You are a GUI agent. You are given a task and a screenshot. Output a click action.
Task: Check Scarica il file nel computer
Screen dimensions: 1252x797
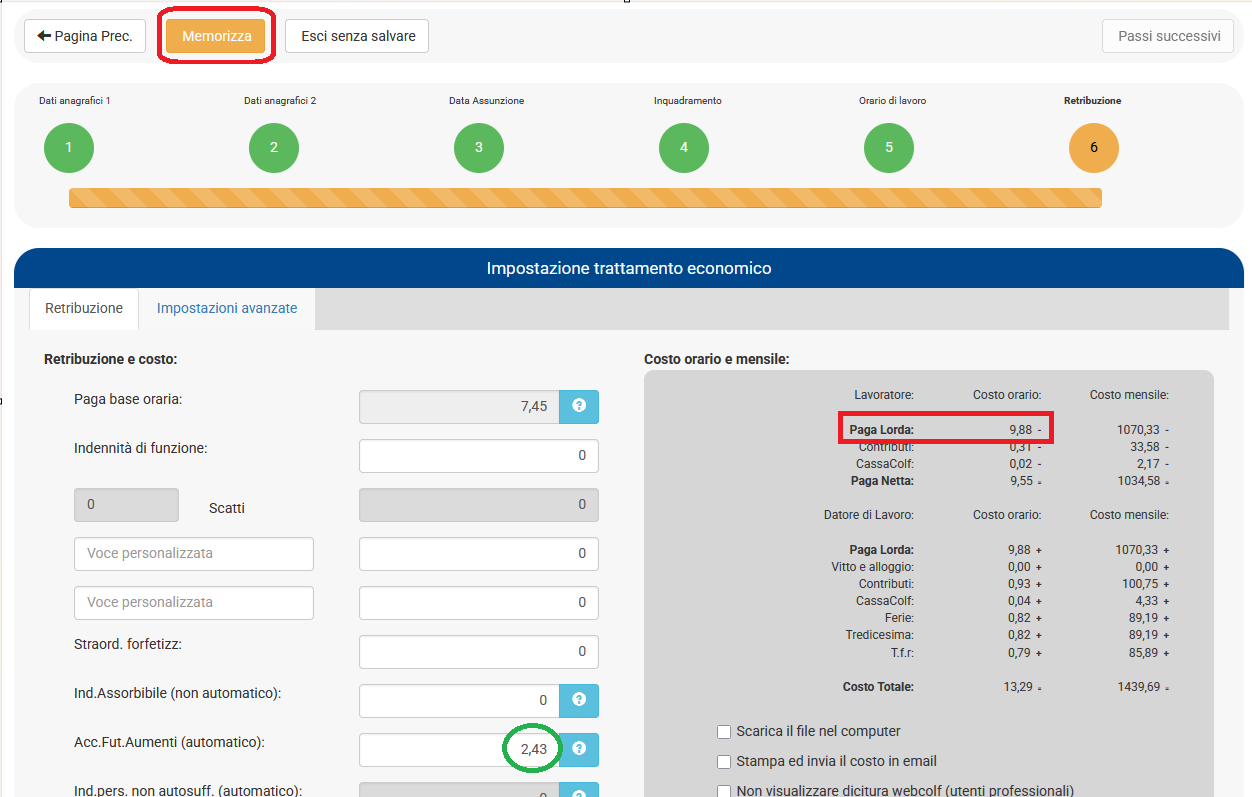[x=724, y=732]
